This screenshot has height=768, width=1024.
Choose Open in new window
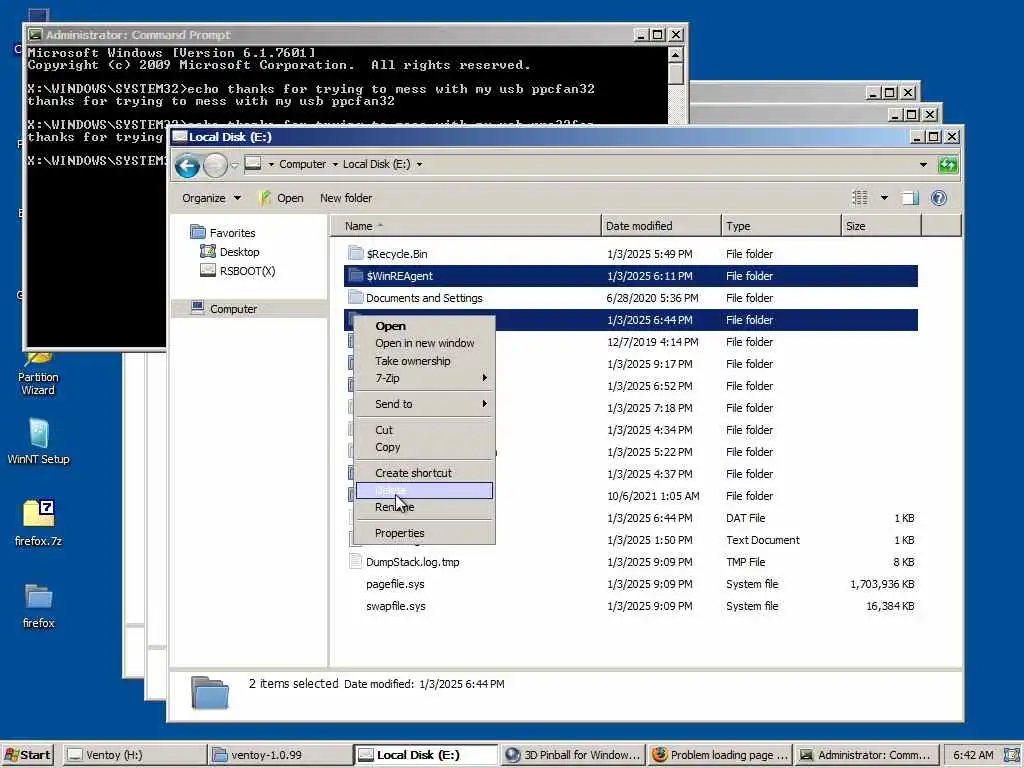pyautogui.click(x=424, y=343)
